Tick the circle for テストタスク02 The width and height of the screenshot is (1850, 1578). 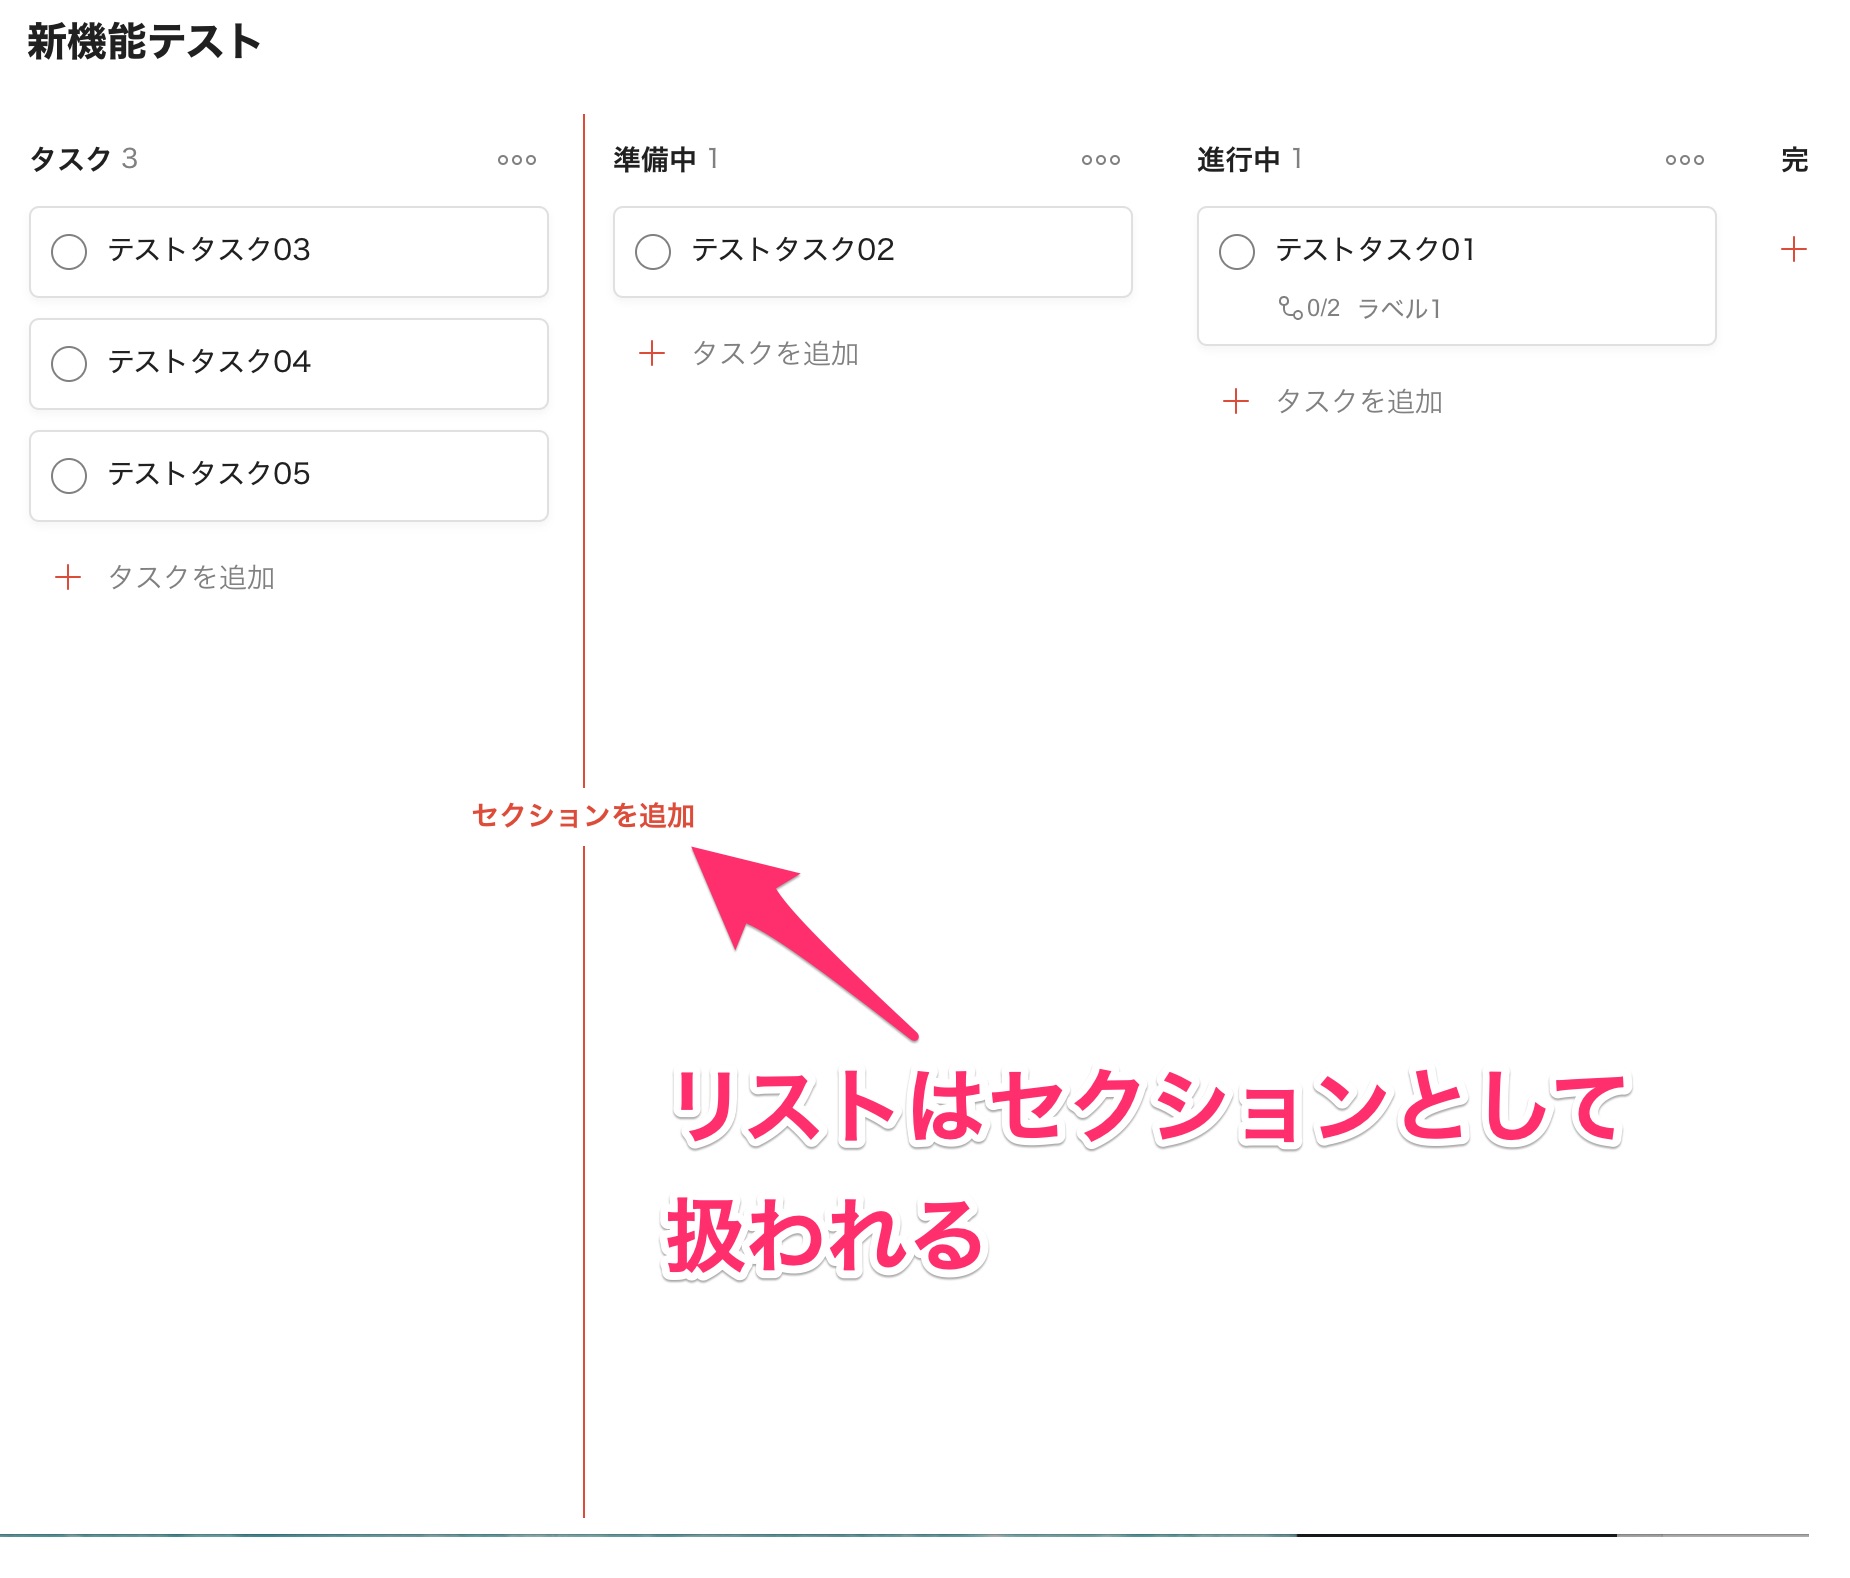pyautogui.click(x=653, y=252)
